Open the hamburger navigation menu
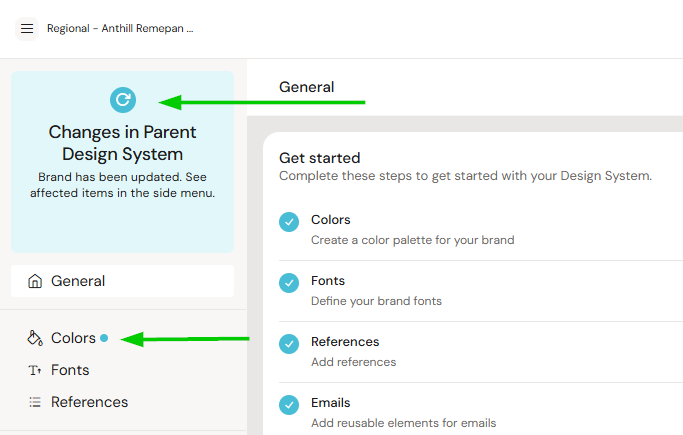This screenshot has width=683, height=435. [27, 28]
